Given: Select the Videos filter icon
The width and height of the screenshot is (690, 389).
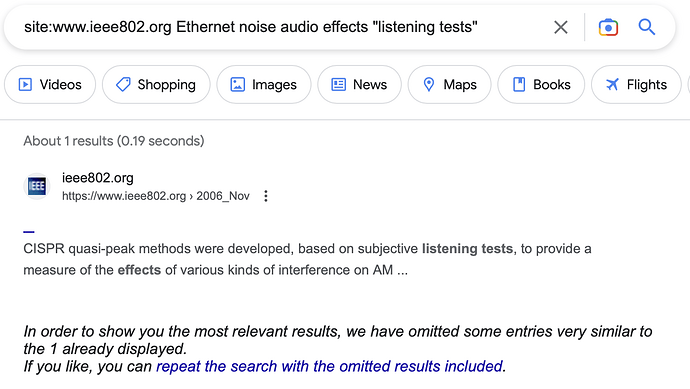Looking at the screenshot, I should 26,84.
